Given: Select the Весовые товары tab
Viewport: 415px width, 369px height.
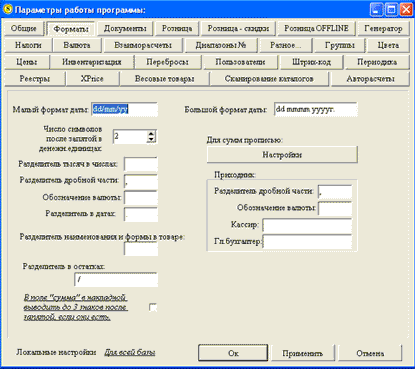Looking at the screenshot, I should point(165,79).
